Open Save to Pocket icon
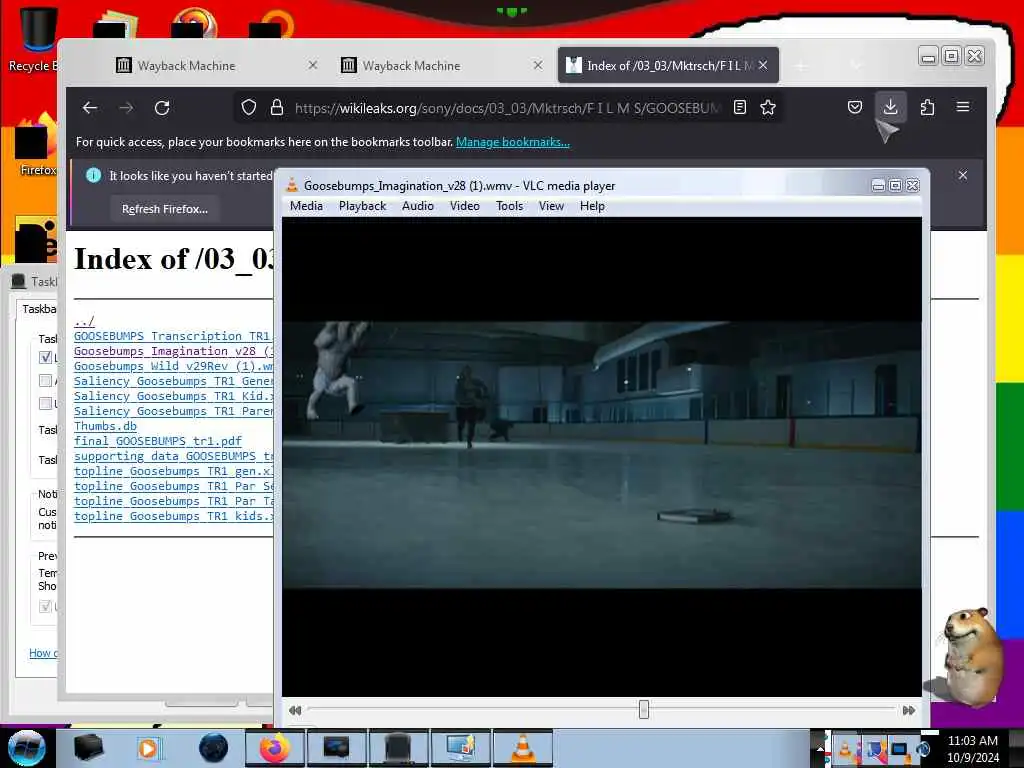 coord(855,107)
